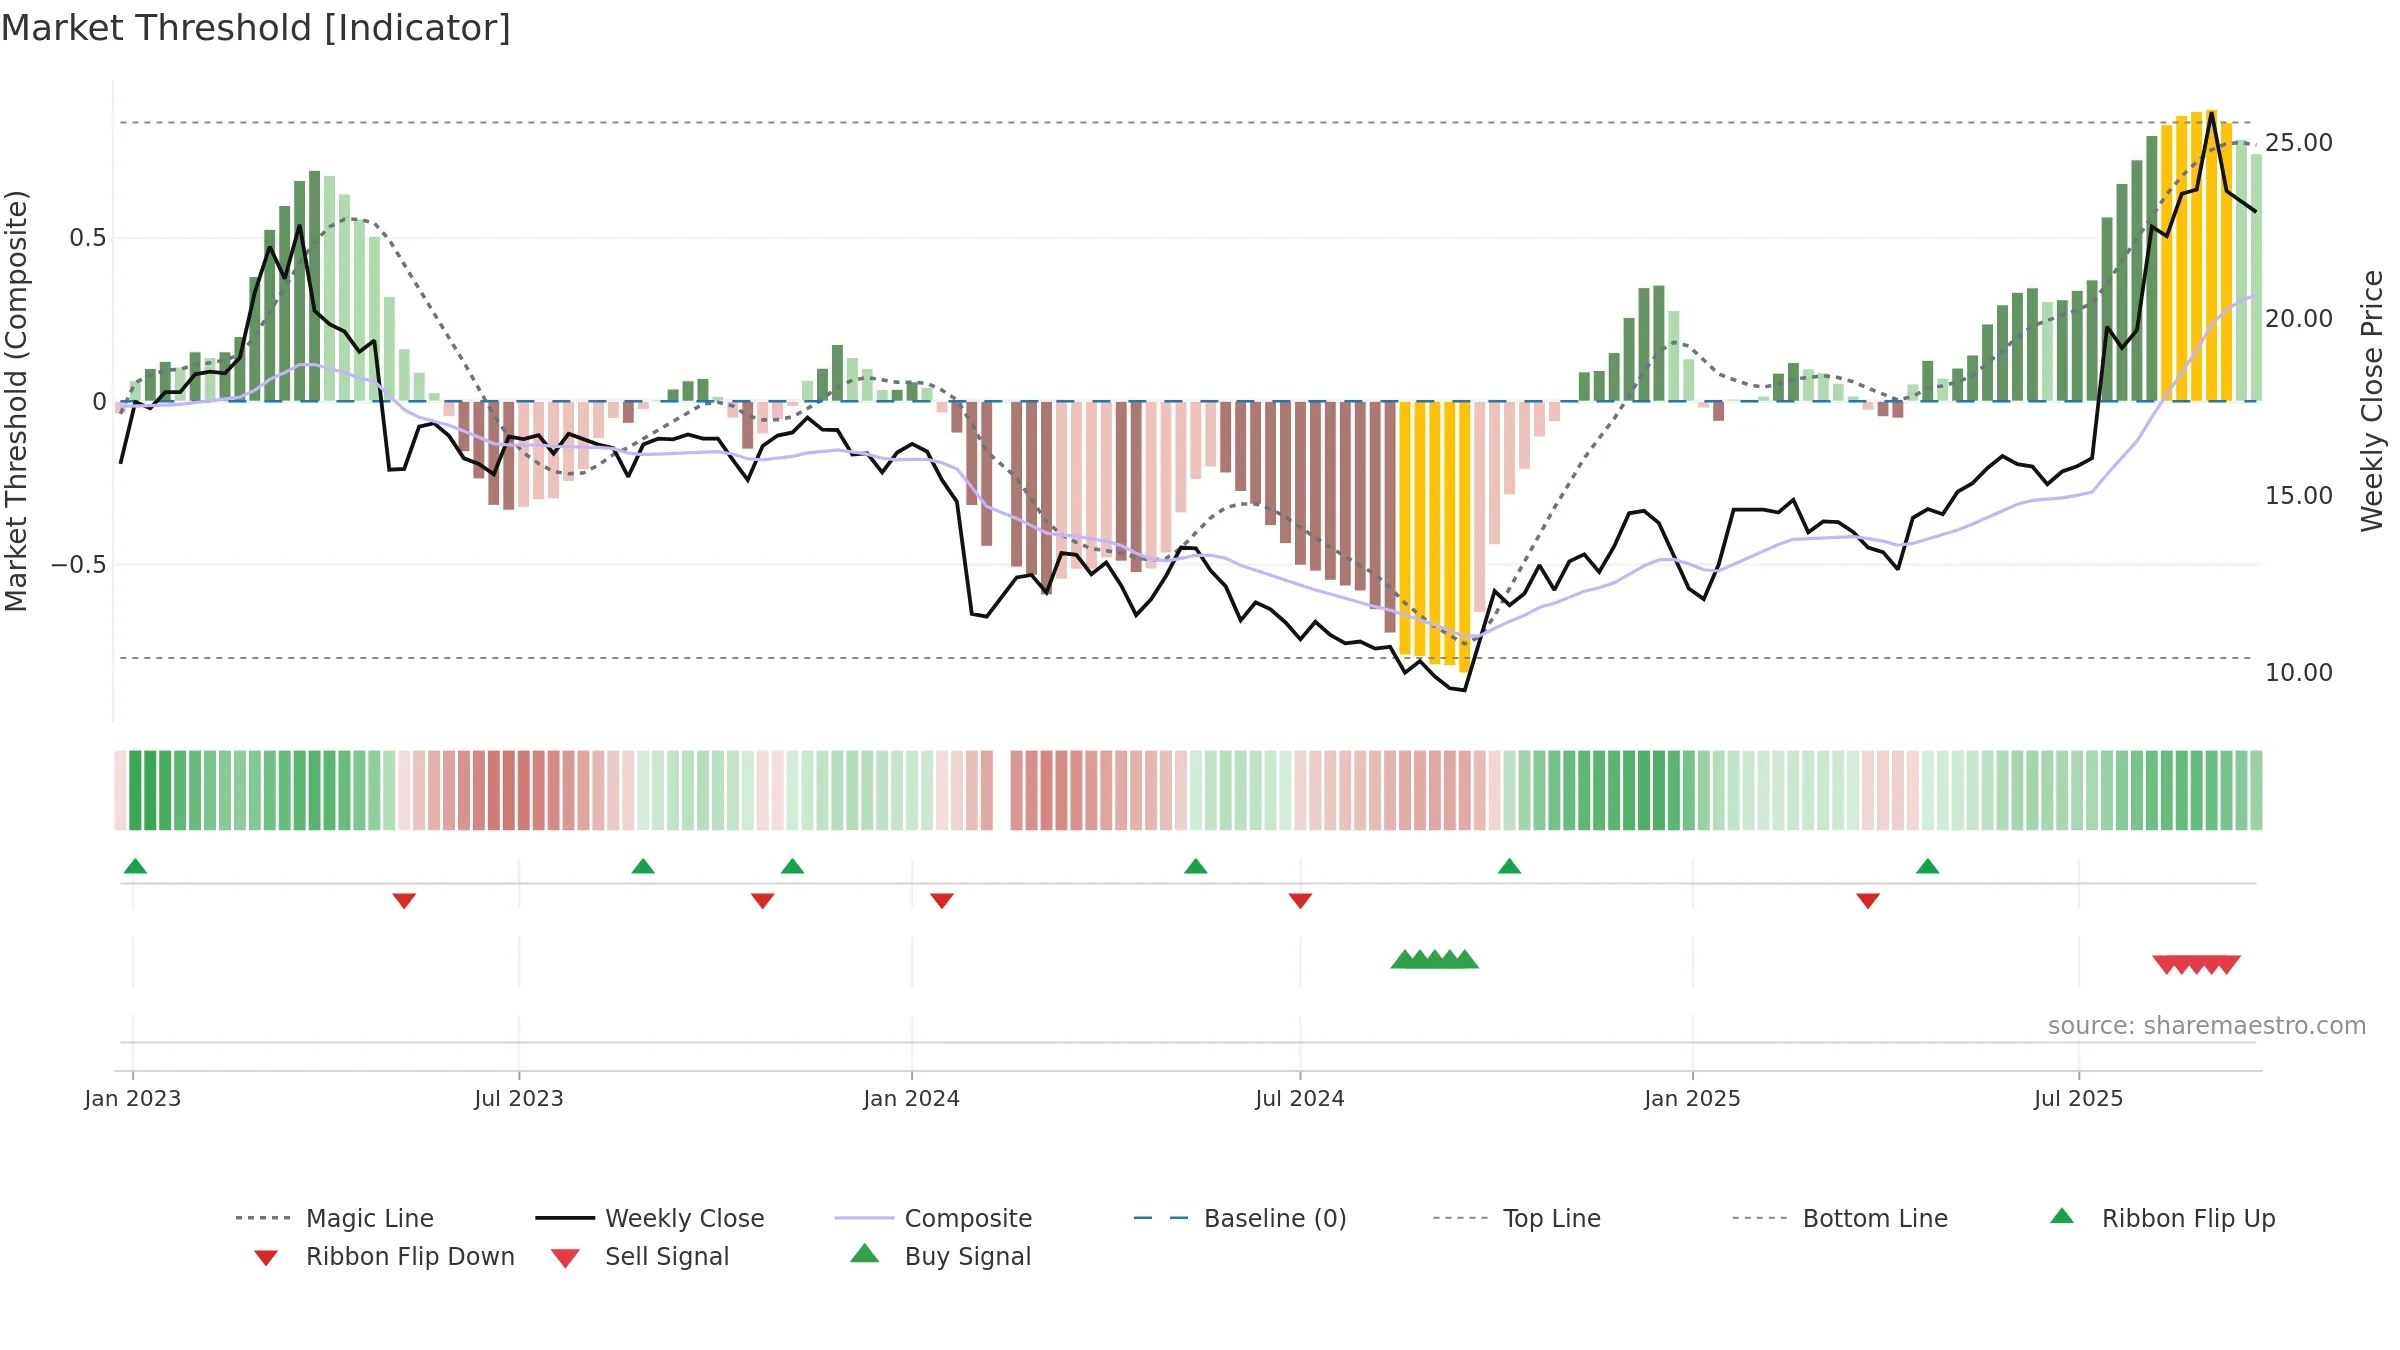This screenshot has width=2400, height=1350.
Task: Click the Market Threshold [Indicator] title
Action: point(256,28)
